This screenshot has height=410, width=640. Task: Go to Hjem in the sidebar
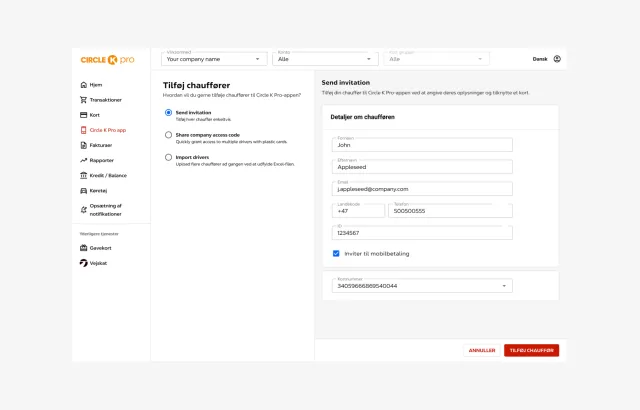coord(96,85)
